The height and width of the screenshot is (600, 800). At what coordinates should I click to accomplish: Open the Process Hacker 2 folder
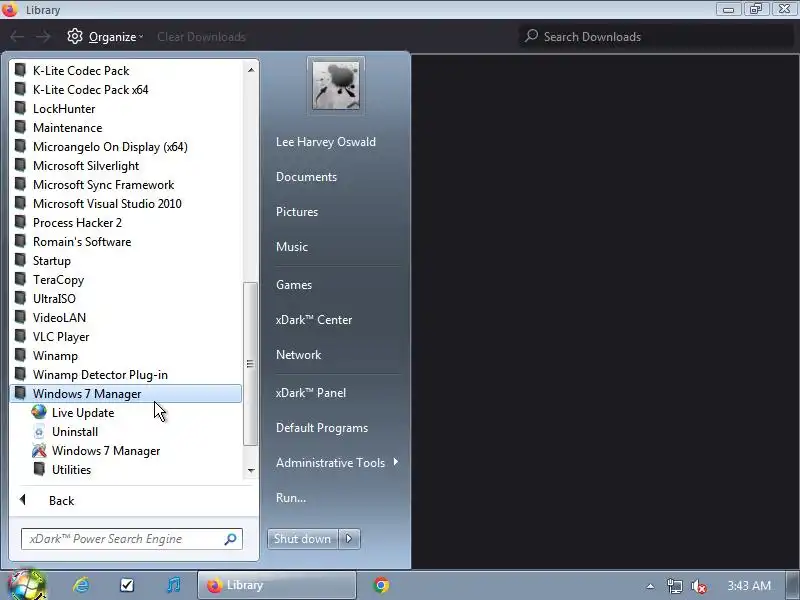pyautogui.click(x=125, y=222)
